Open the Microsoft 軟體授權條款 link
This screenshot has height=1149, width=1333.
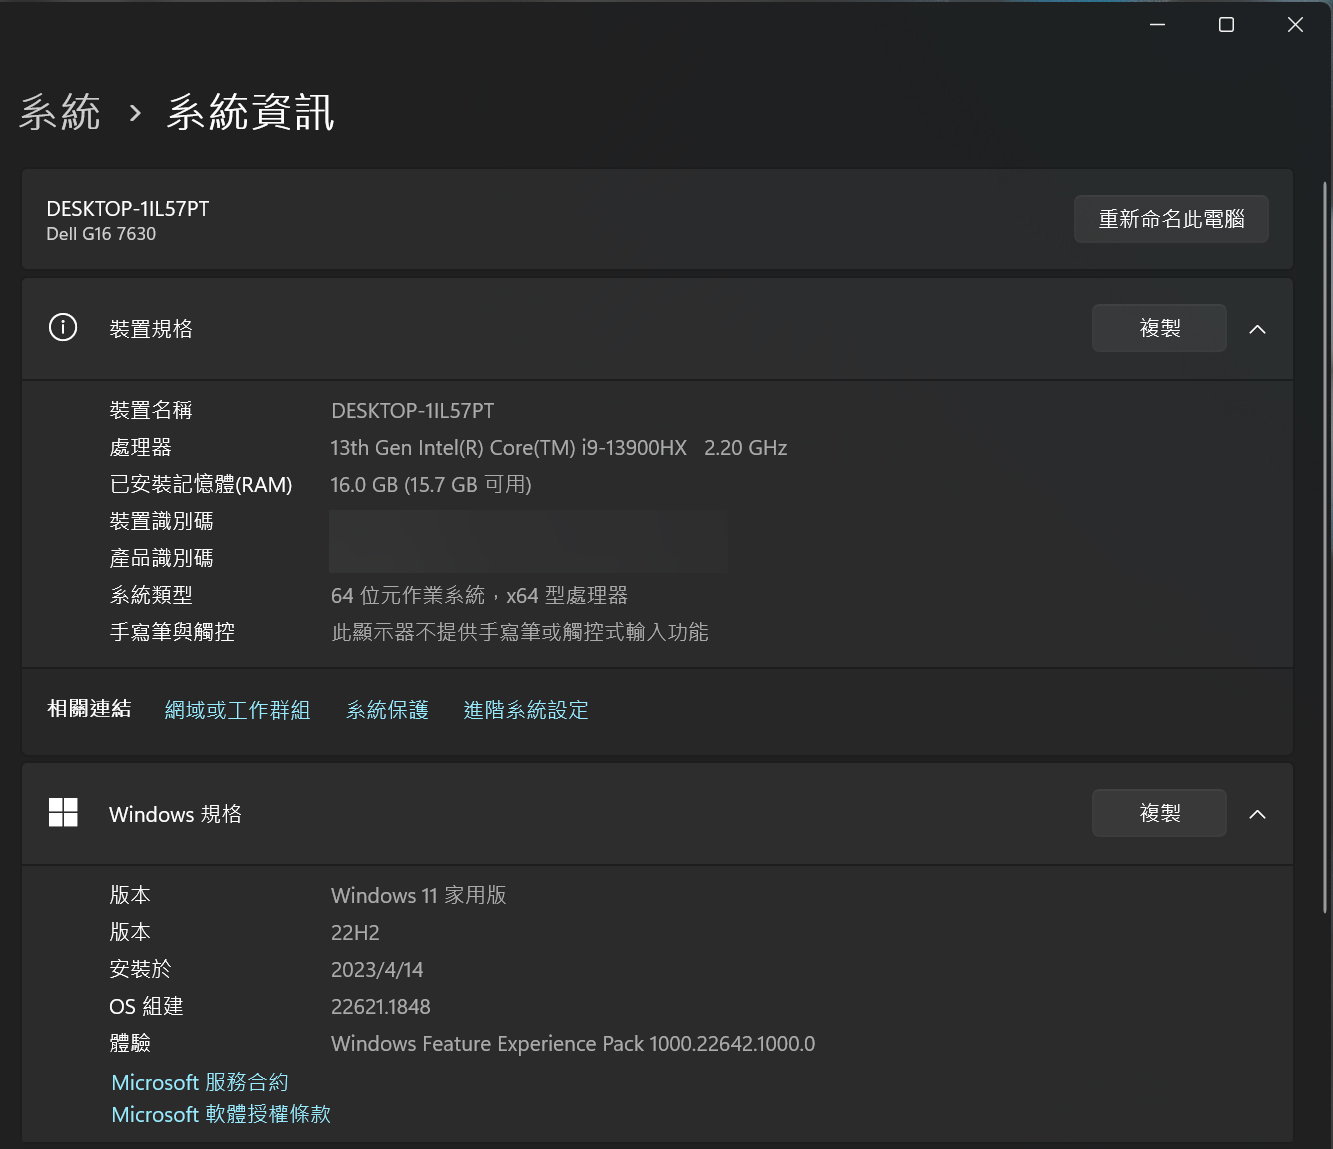(221, 1114)
